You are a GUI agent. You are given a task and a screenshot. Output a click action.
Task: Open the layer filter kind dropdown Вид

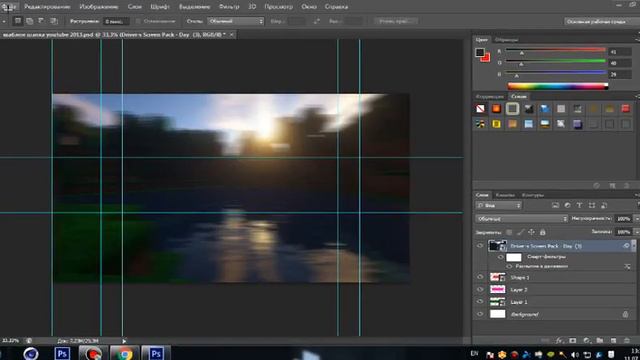[x=499, y=205]
